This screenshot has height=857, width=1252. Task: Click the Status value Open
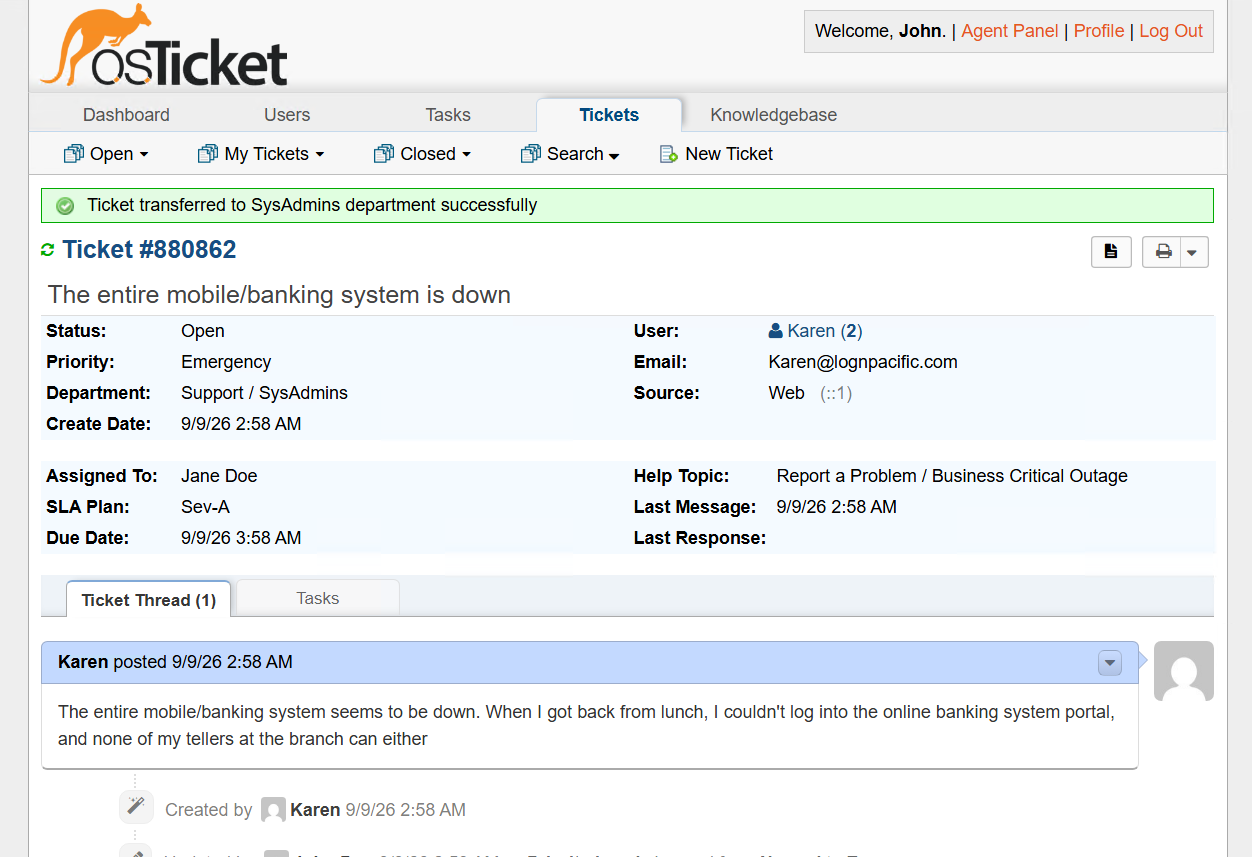(x=203, y=331)
